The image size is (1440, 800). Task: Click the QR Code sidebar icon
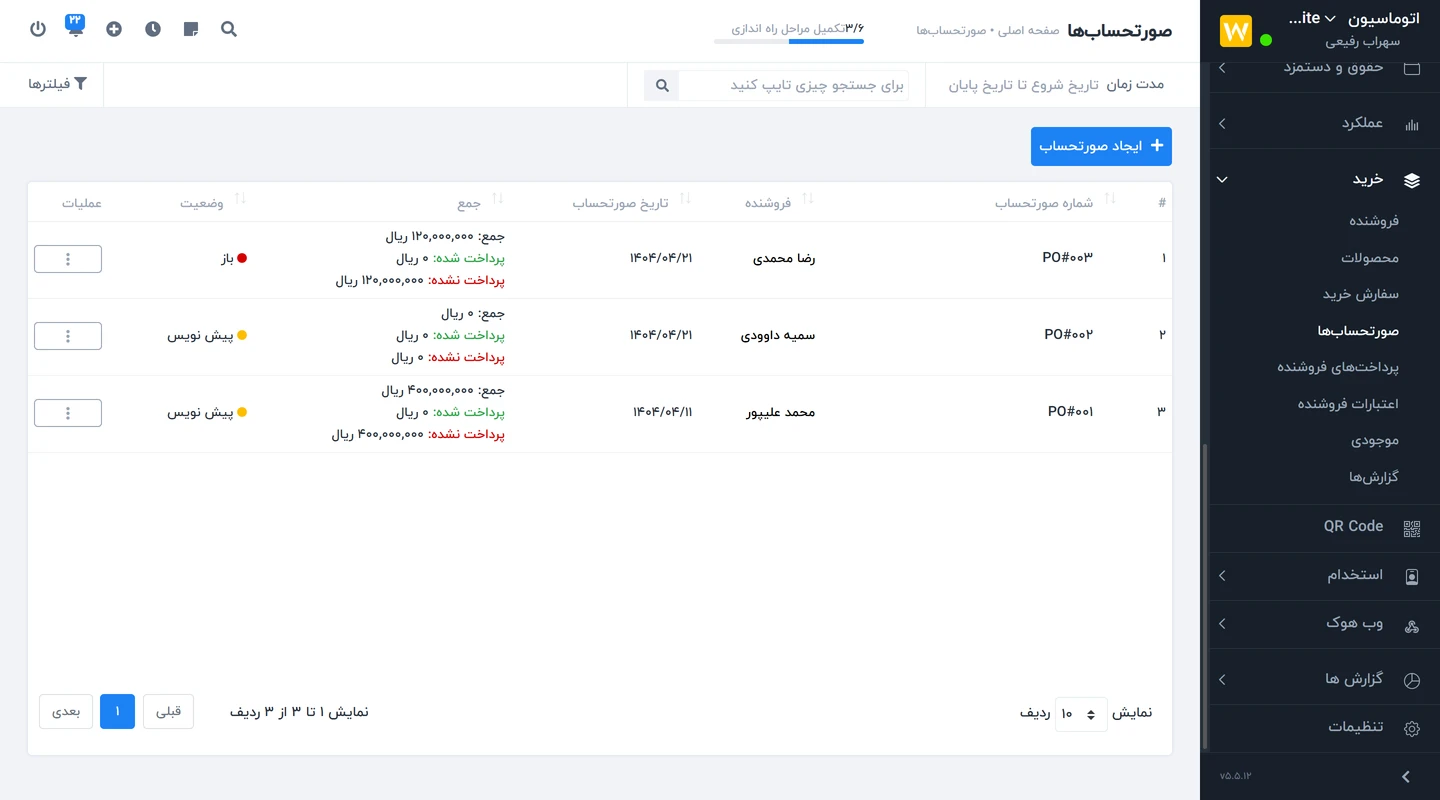click(1412, 529)
